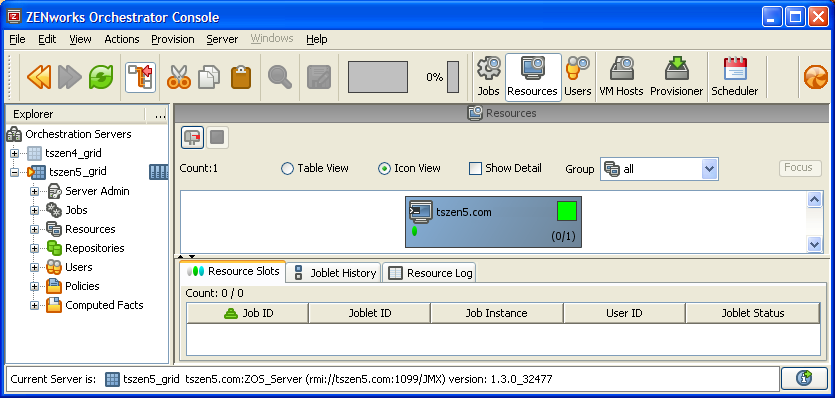Expand the Policies tree node
The image size is (835, 398).
[x=35, y=287]
